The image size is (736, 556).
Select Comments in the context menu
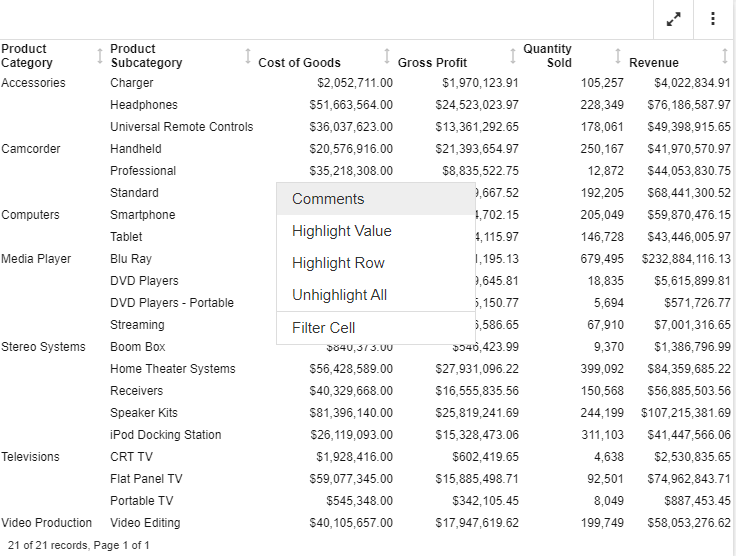(328, 199)
